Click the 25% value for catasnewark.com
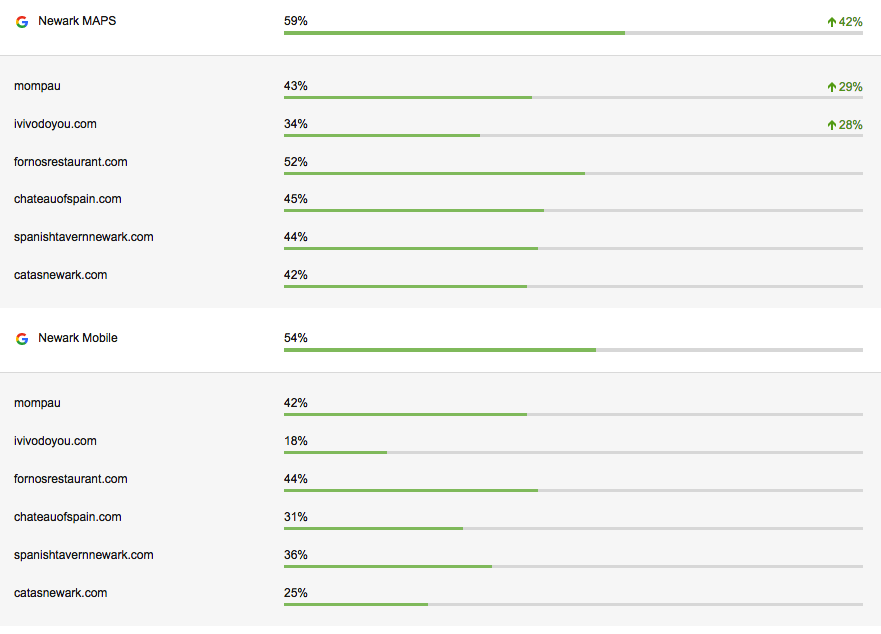The image size is (881, 634). pos(295,593)
